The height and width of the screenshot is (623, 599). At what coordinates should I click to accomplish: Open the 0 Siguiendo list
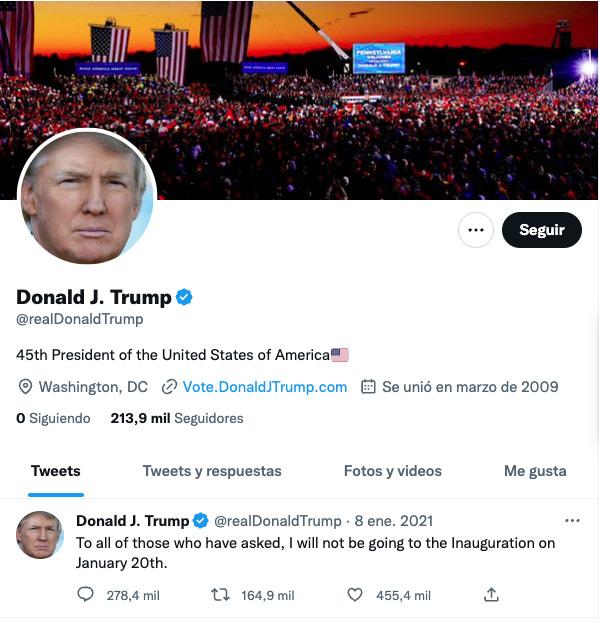53,418
